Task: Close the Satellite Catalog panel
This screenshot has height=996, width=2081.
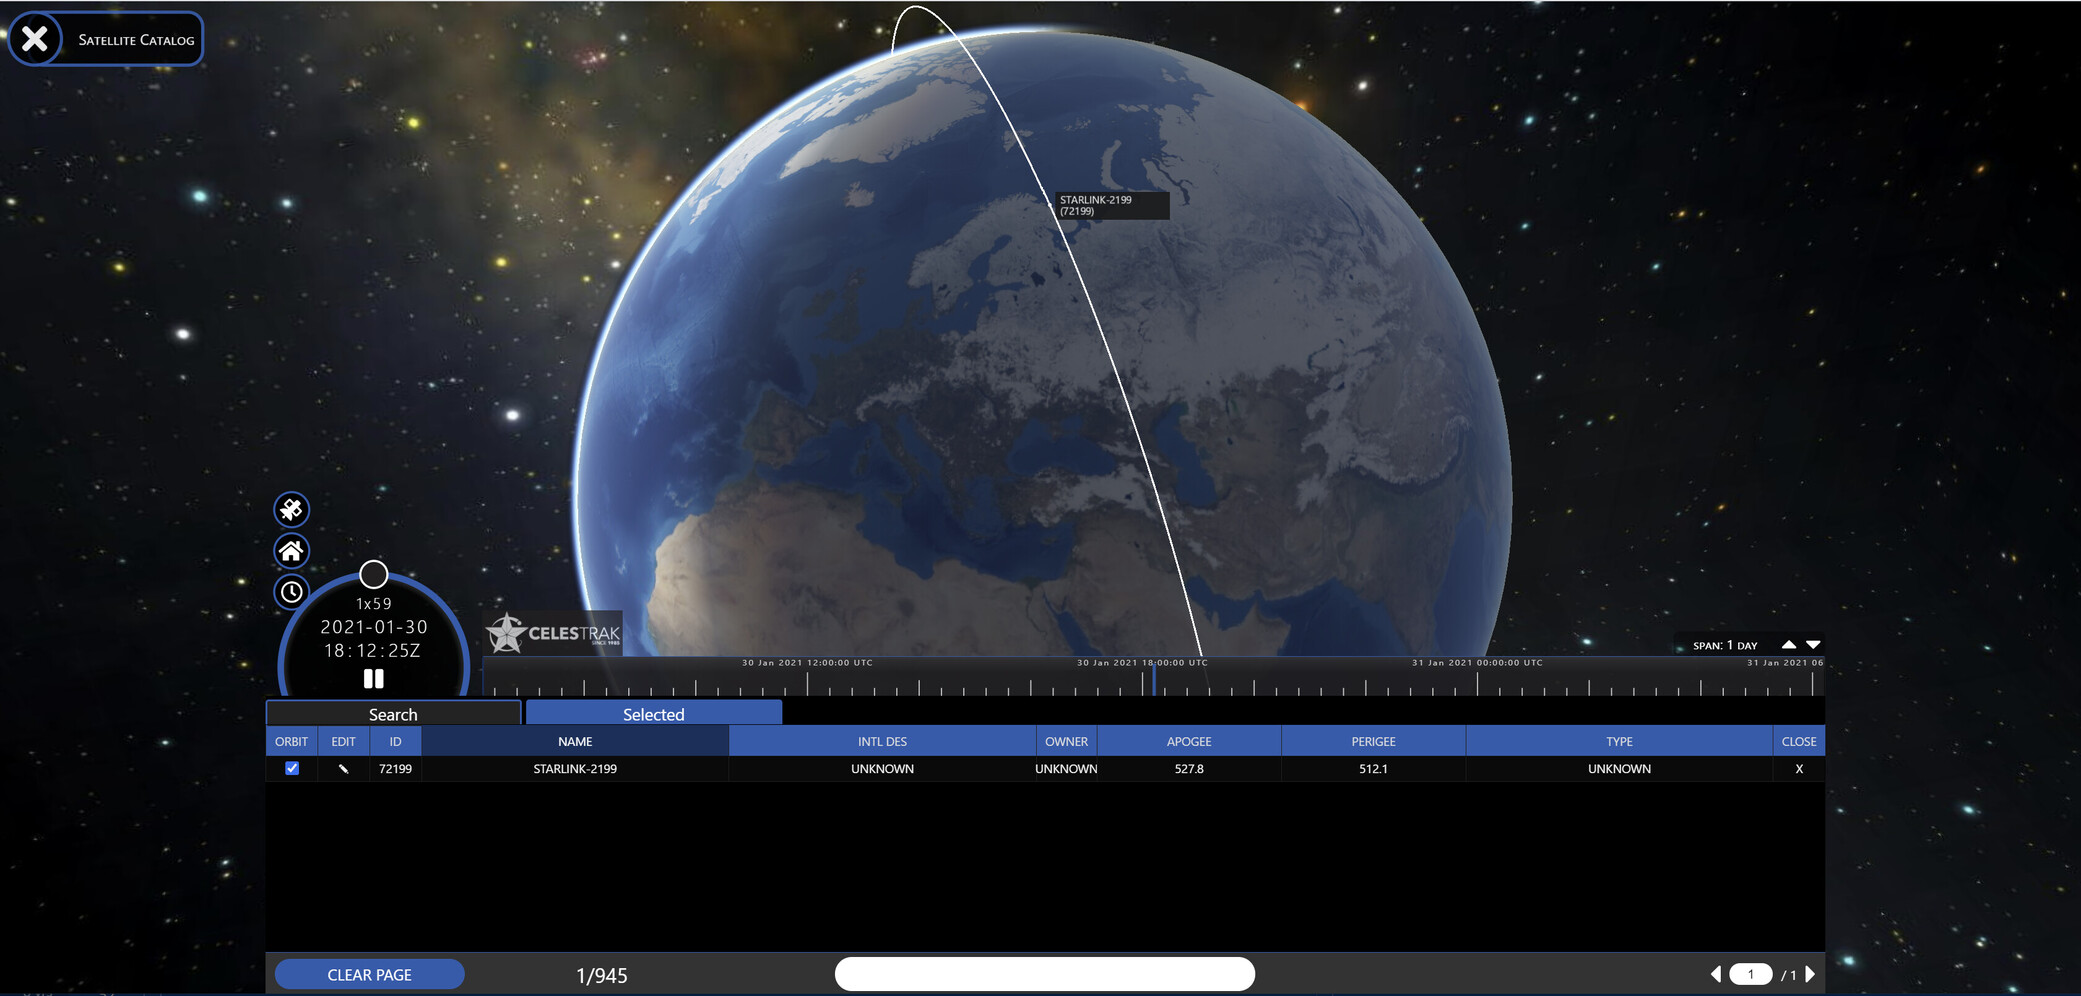Action: 35,39
